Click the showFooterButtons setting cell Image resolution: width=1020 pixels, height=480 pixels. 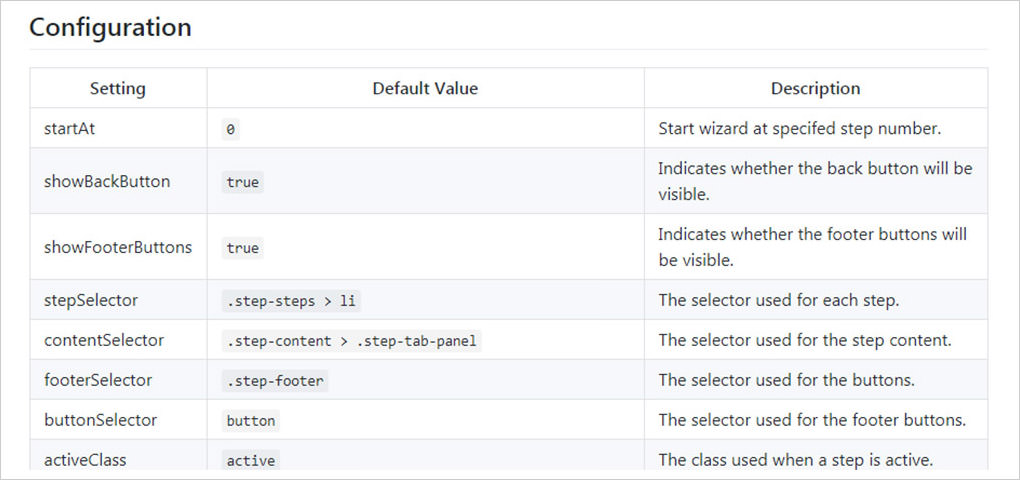point(118,247)
